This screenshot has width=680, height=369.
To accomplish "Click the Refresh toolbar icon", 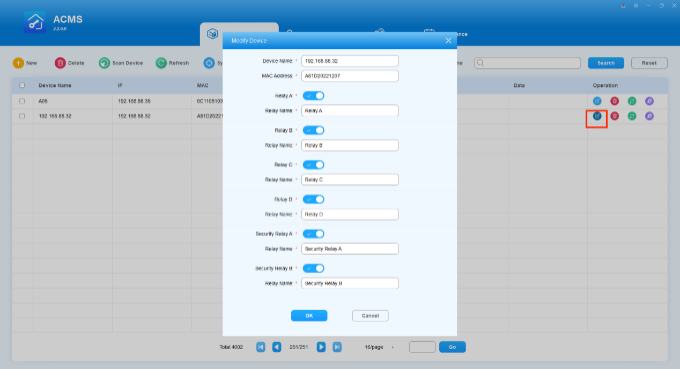I will pyautogui.click(x=161, y=63).
